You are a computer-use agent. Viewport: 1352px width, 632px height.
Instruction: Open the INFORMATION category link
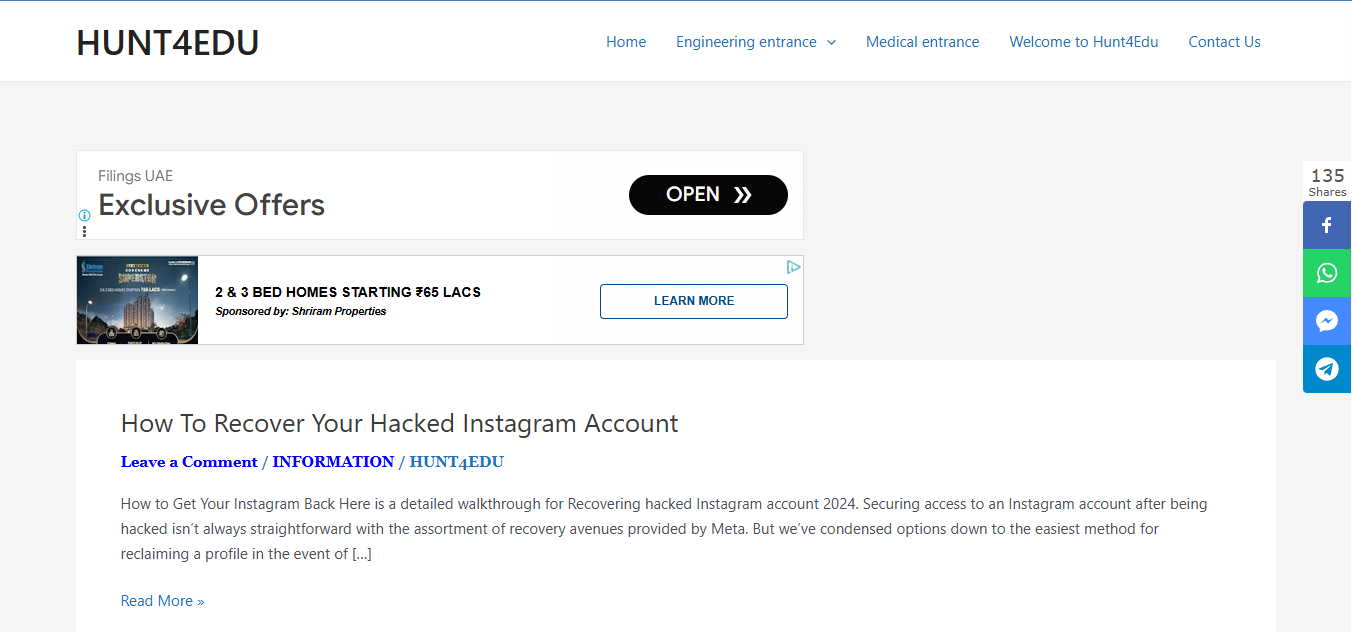point(333,462)
